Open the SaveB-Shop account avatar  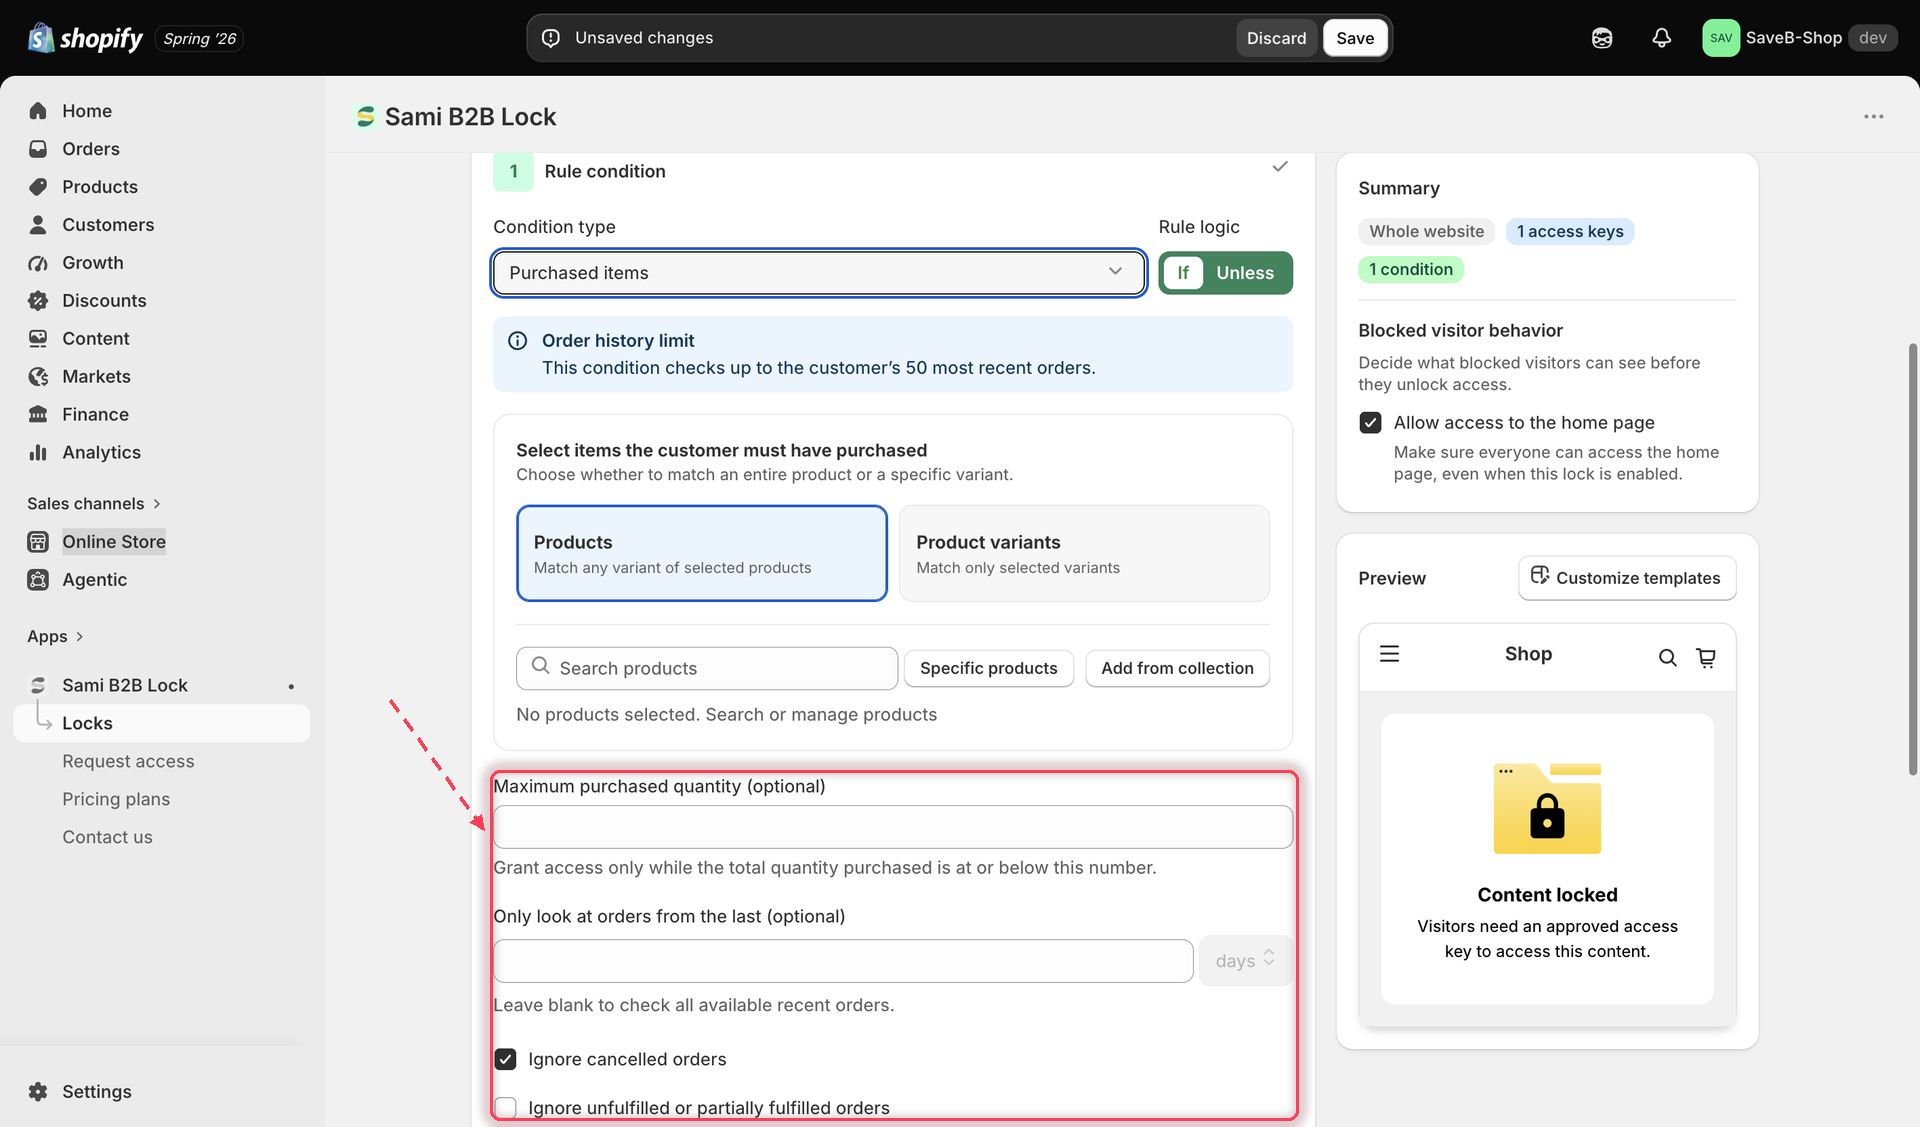click(1721, 38)
